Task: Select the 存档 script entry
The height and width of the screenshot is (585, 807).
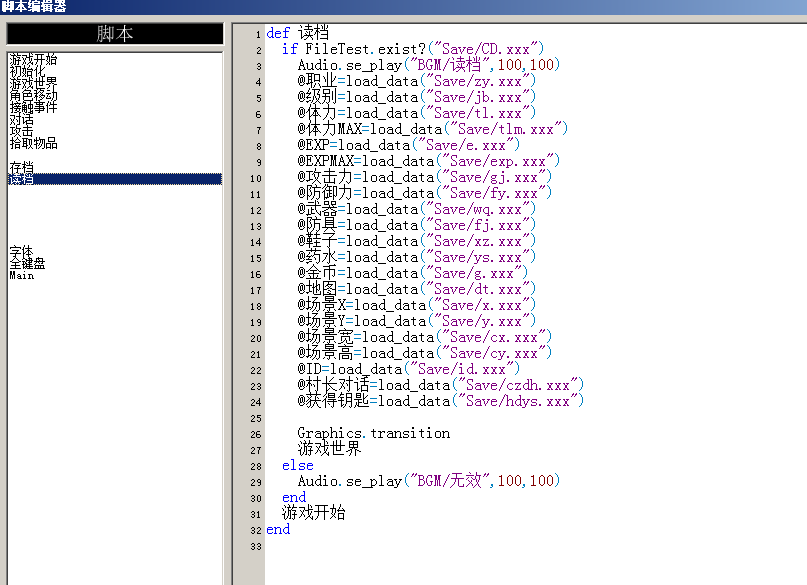Action: pos(22,167)
